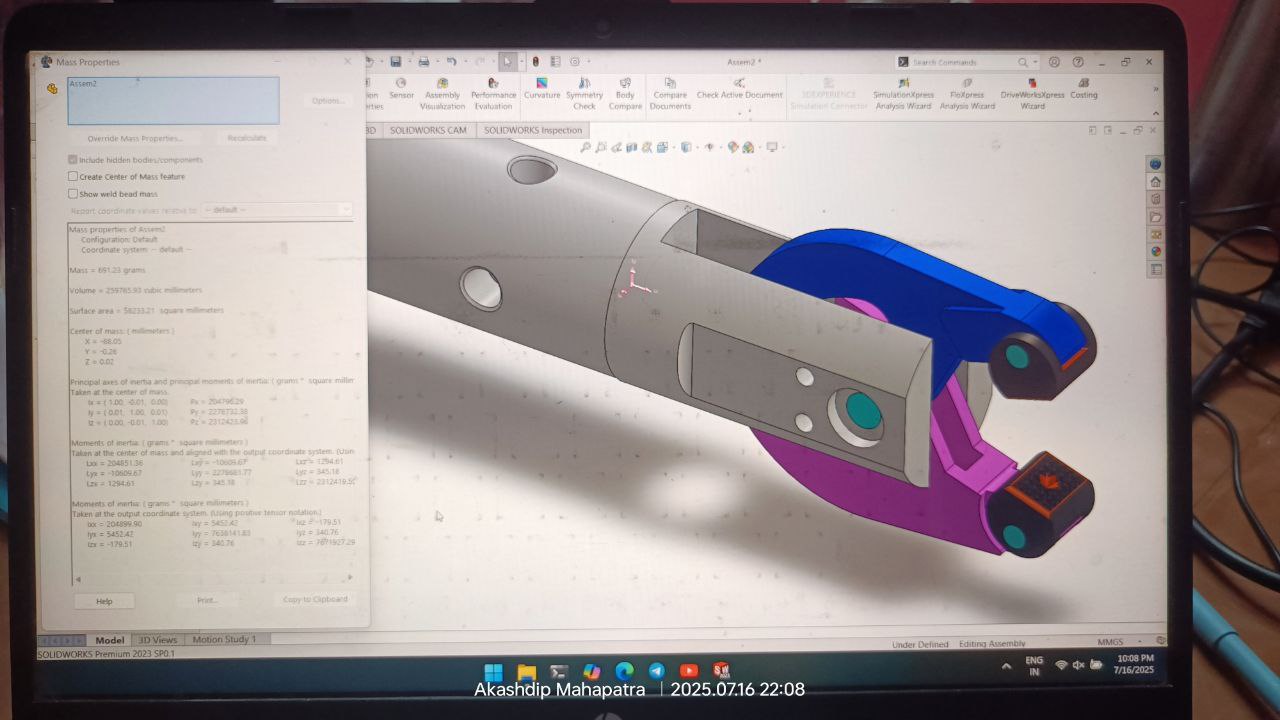Expand the Search Commands dropdown arrow
The width and height of the screenshot is (1280, 720).
click(1034, 62)
